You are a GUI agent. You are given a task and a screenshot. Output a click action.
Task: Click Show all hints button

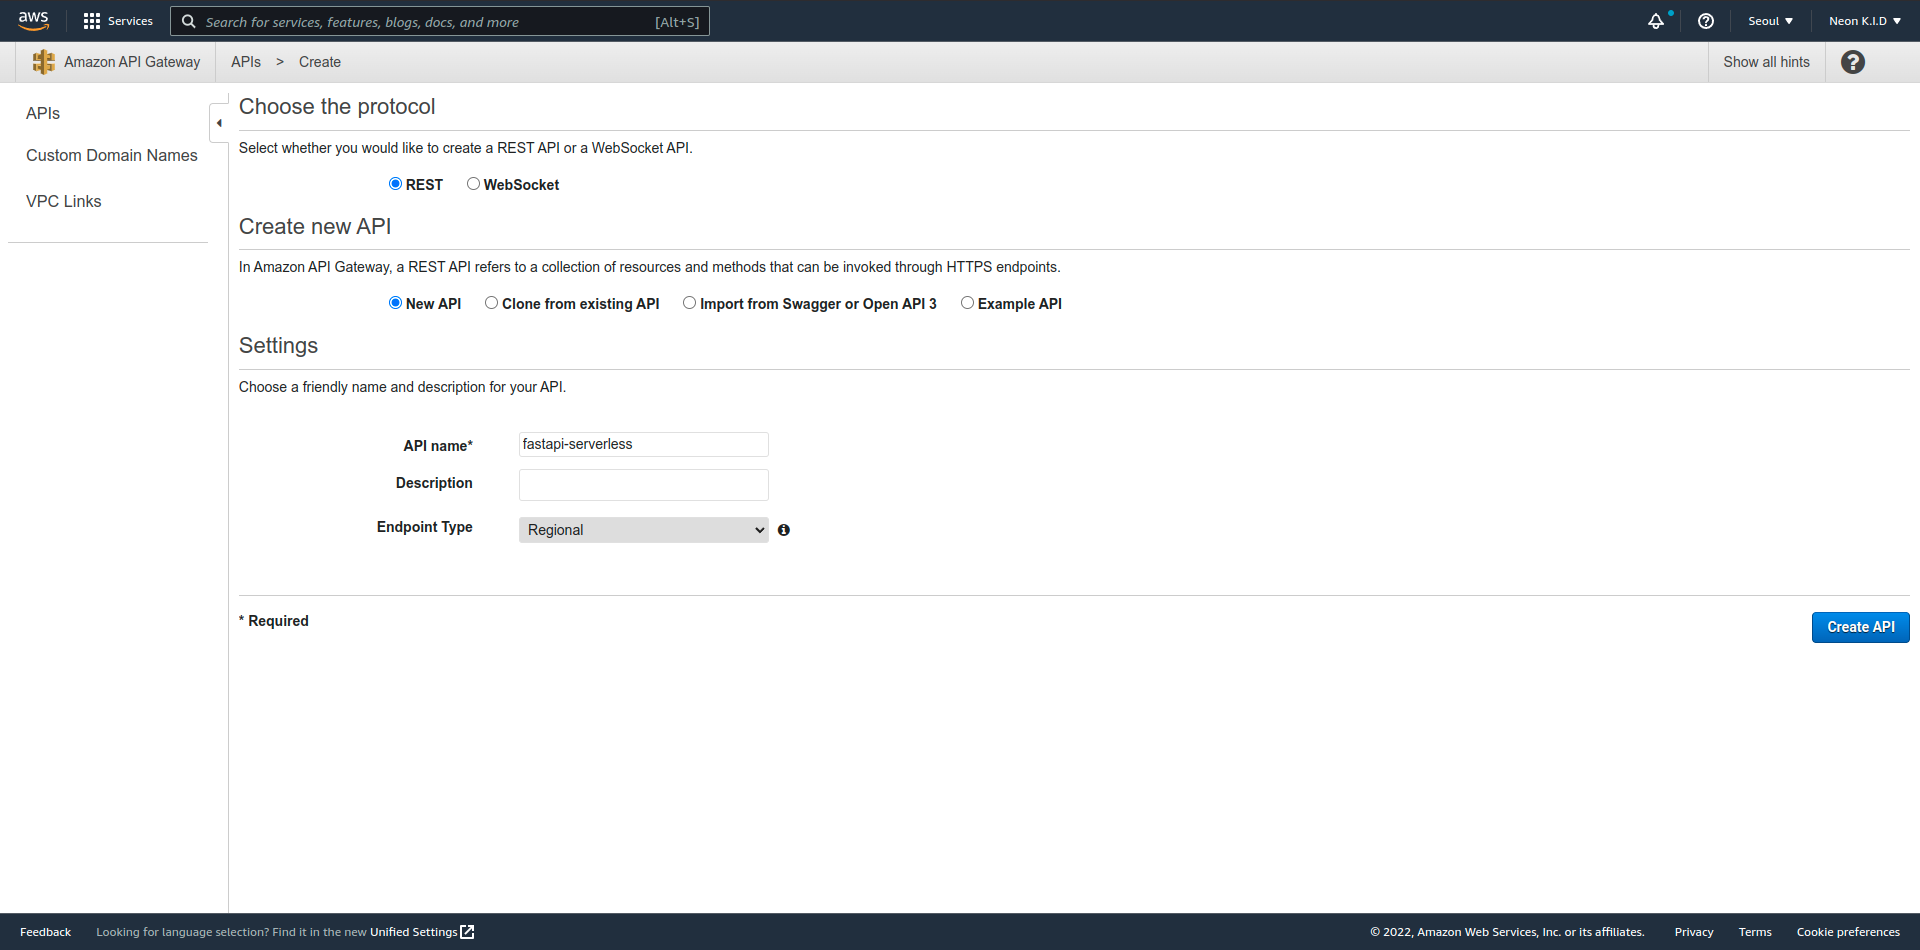click(1766, 62)
